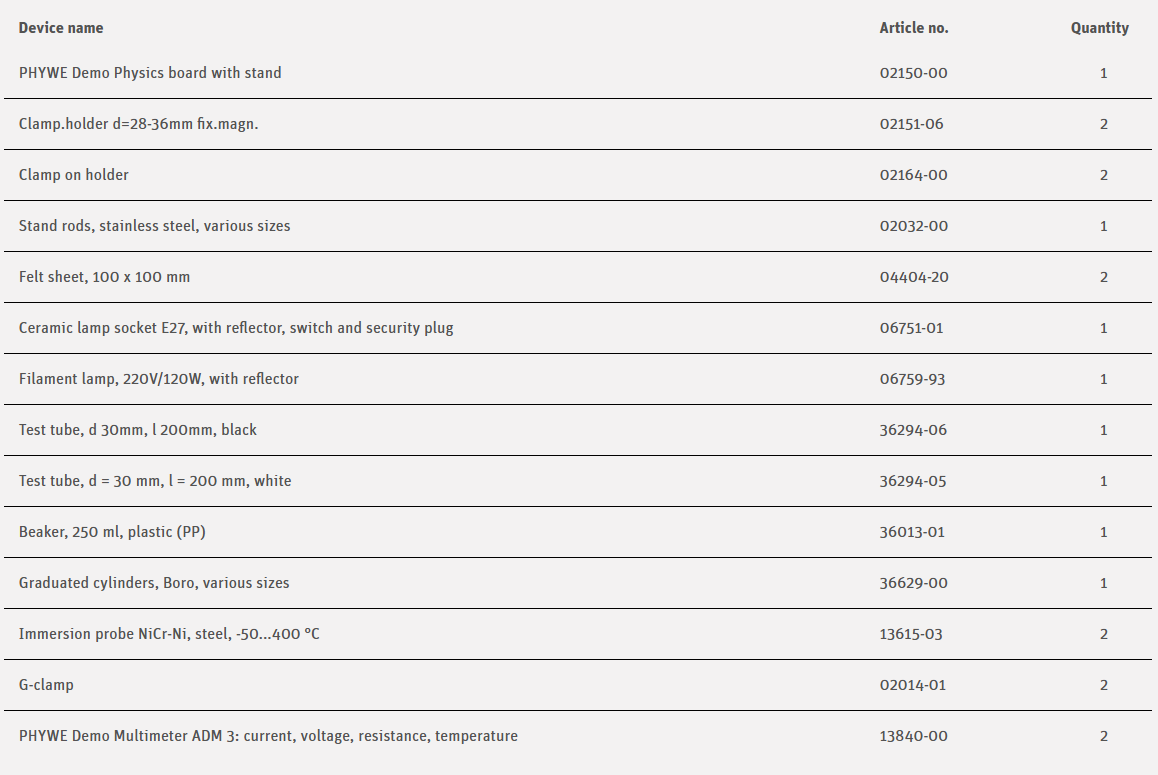The width and height of the screenshot is (1158, 775).
Task: Open the Ceramic lamp socket E27 entry
Action: click(x=236, y=328)
